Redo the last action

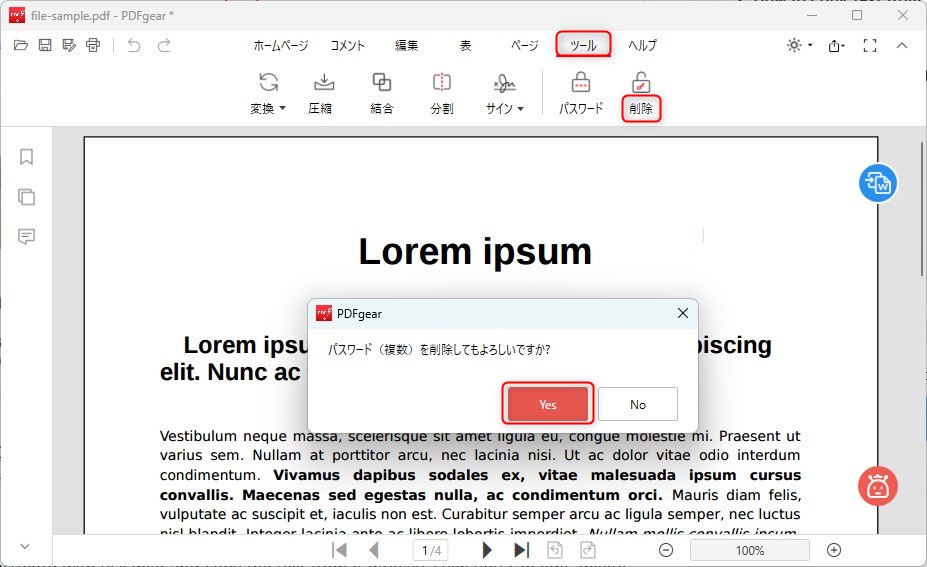pyautogui.click(x=164, y=45)
